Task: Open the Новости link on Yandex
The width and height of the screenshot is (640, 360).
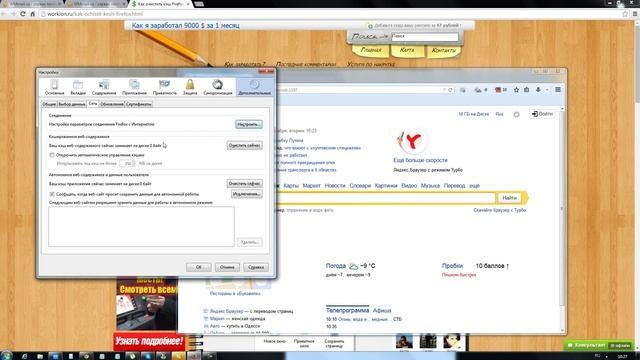Action: click(x=335, y=186)
